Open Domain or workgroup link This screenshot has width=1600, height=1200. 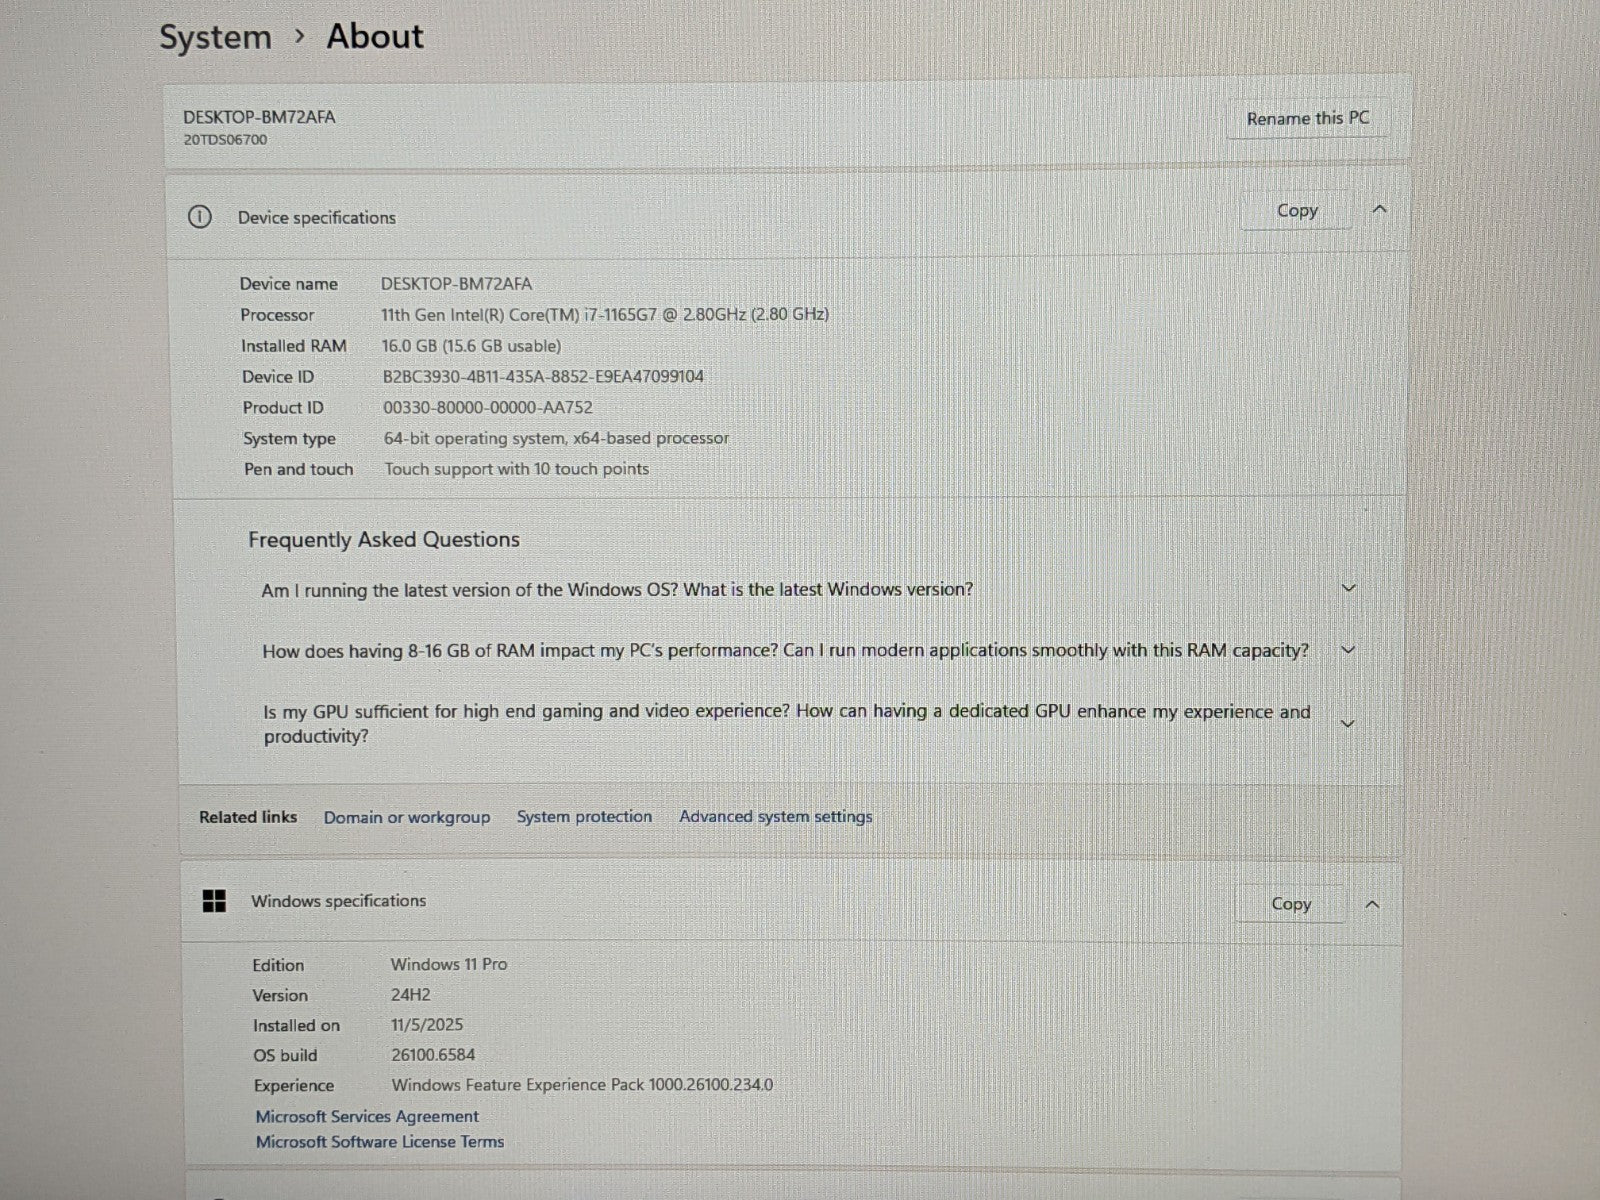tap(407, 817)
